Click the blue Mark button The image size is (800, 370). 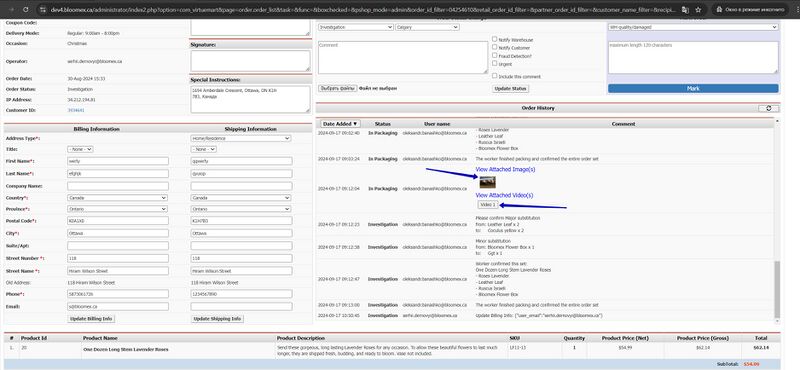693,88
